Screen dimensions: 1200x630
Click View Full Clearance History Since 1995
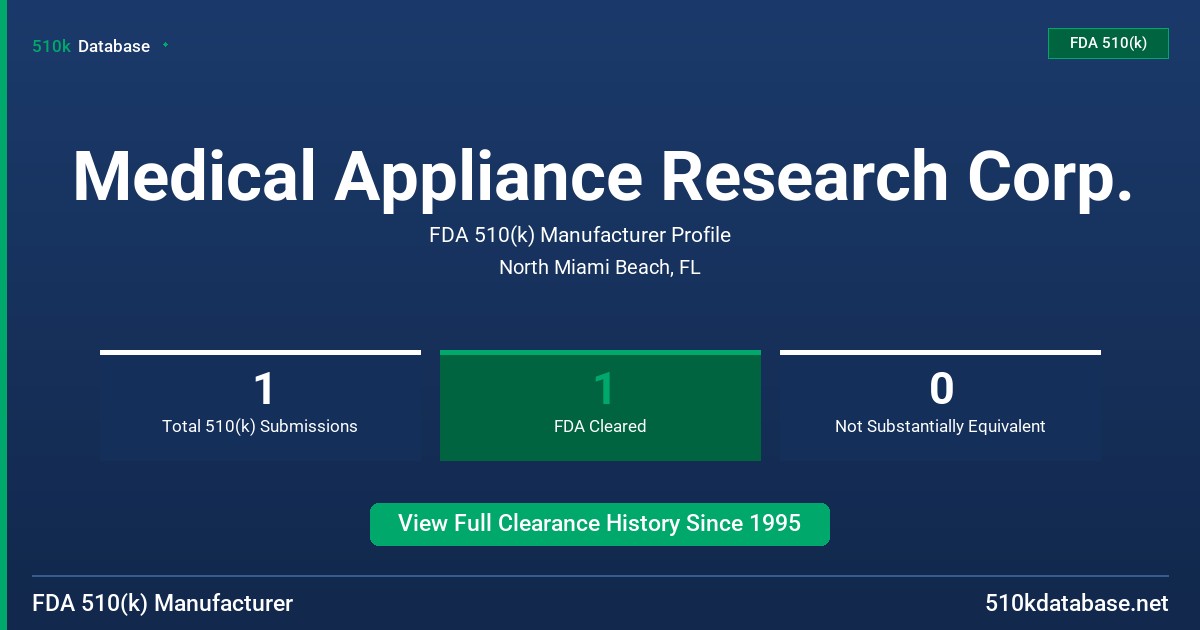pyautogui.click(x=600, y=524)
